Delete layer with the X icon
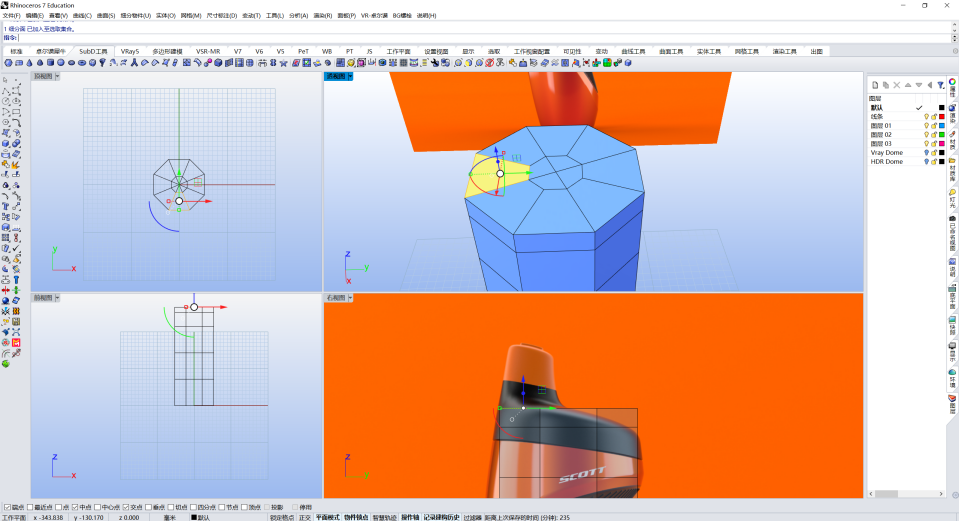 897,85
